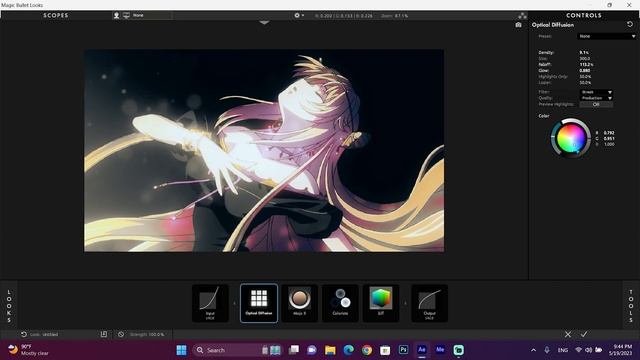640x360 pixels.
Task: Open Google Chrome from the taskbar
Action: click(x=367, y=350)
